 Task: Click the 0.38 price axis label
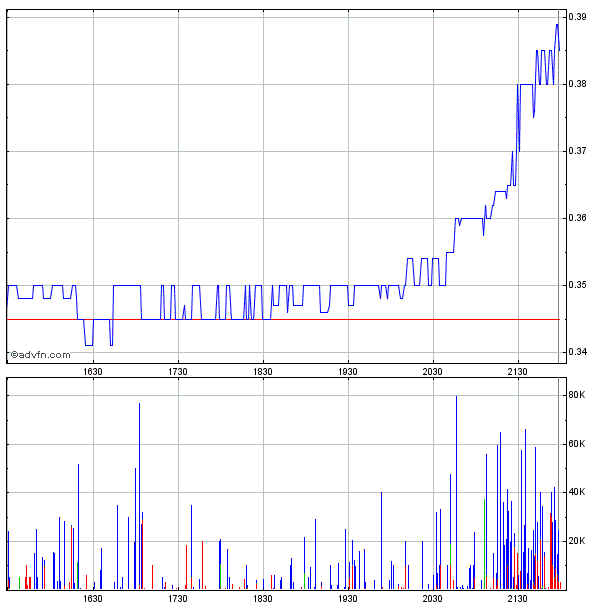tap(577, 84)
